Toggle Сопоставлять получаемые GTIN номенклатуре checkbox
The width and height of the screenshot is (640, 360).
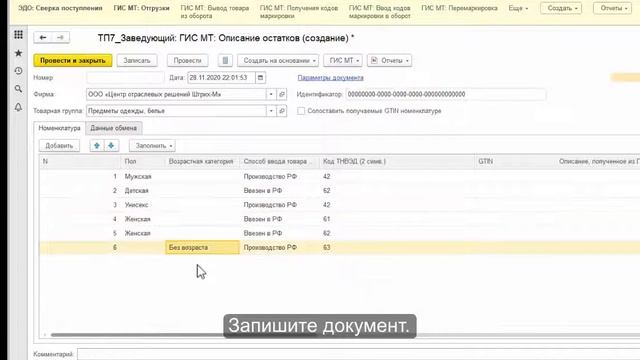(301, 111)
